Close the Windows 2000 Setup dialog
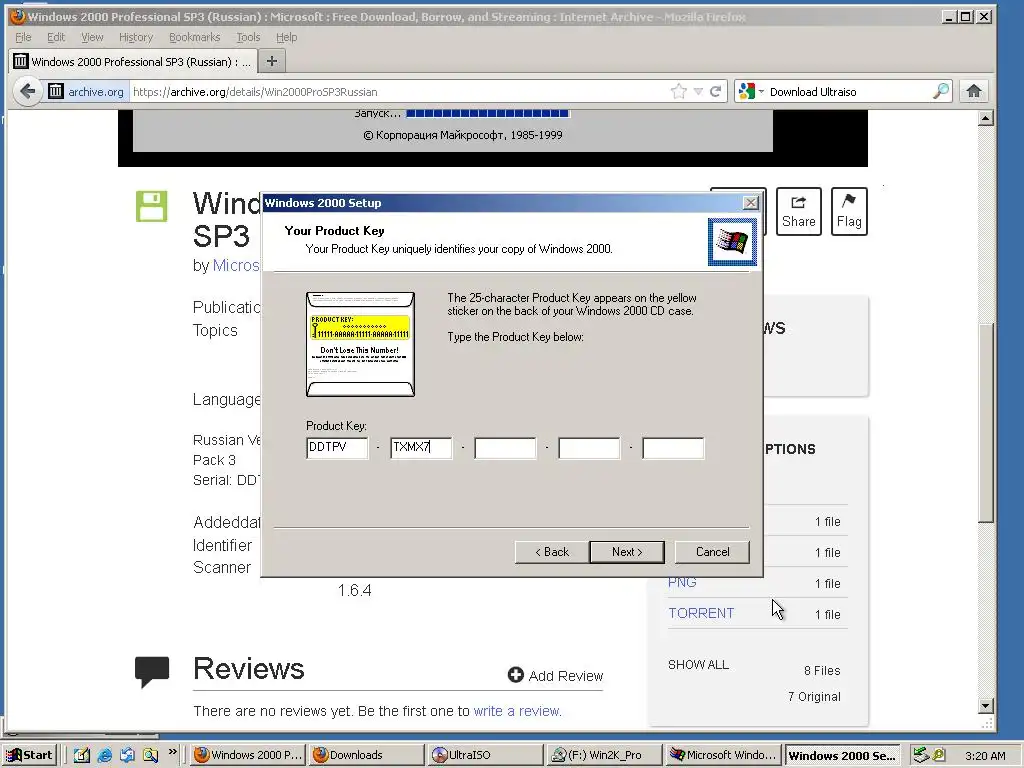The image size is (1024, 768). pos(751,203)
